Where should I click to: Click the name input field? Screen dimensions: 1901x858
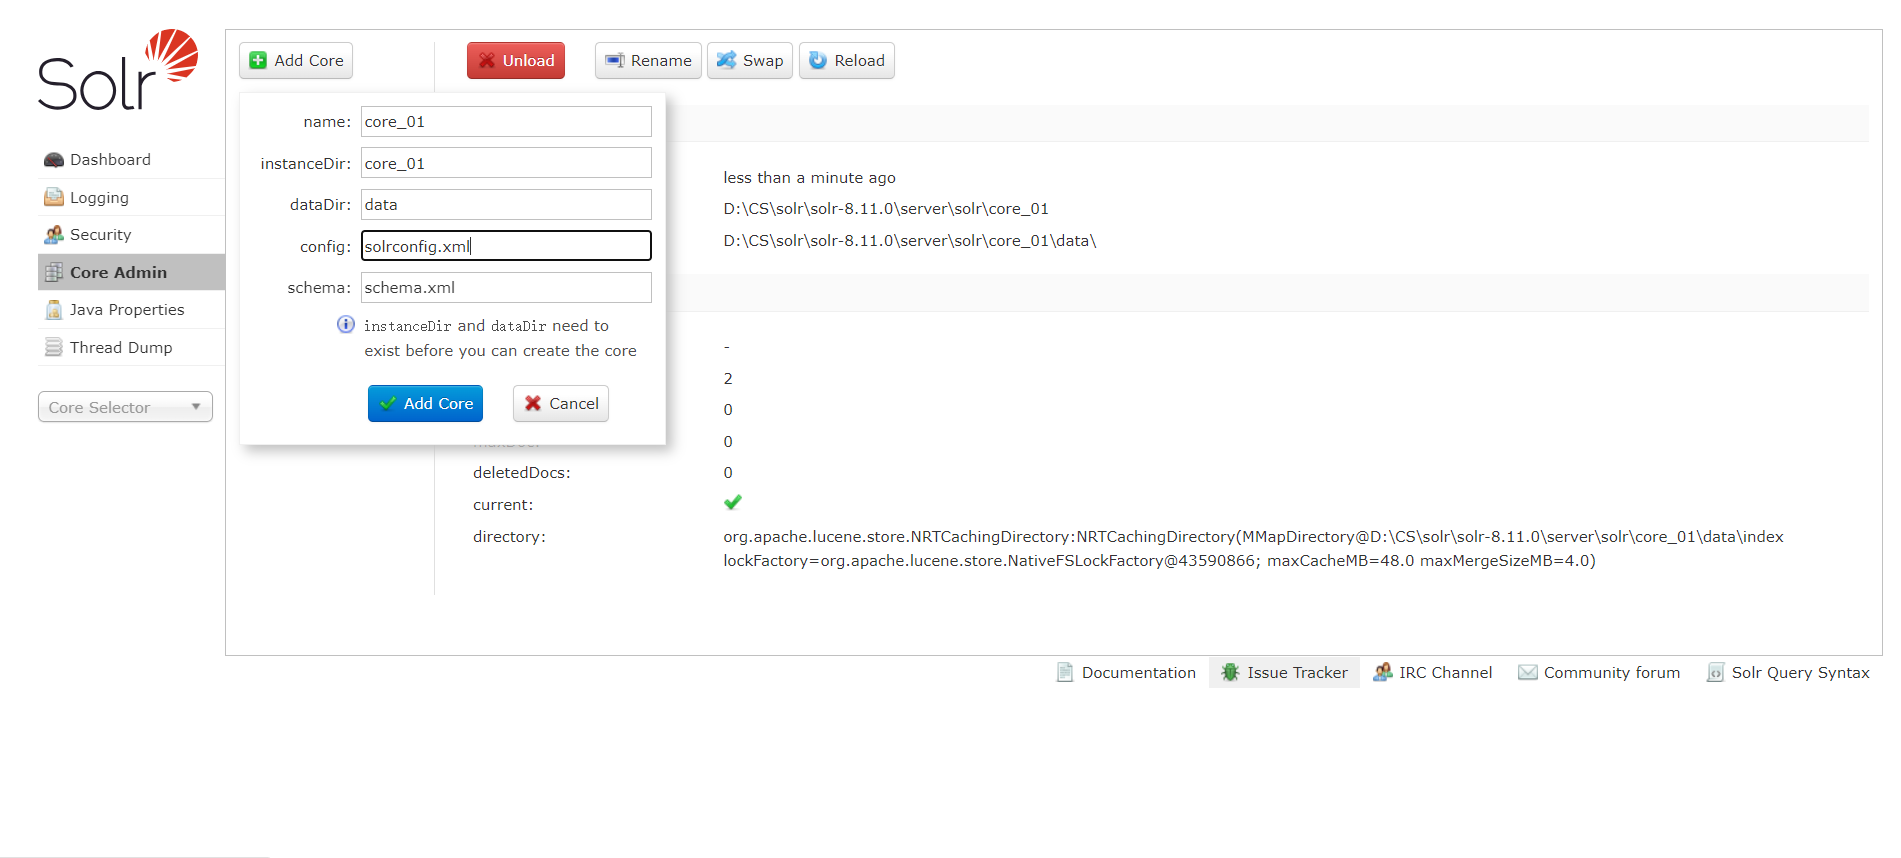point(506,122)
